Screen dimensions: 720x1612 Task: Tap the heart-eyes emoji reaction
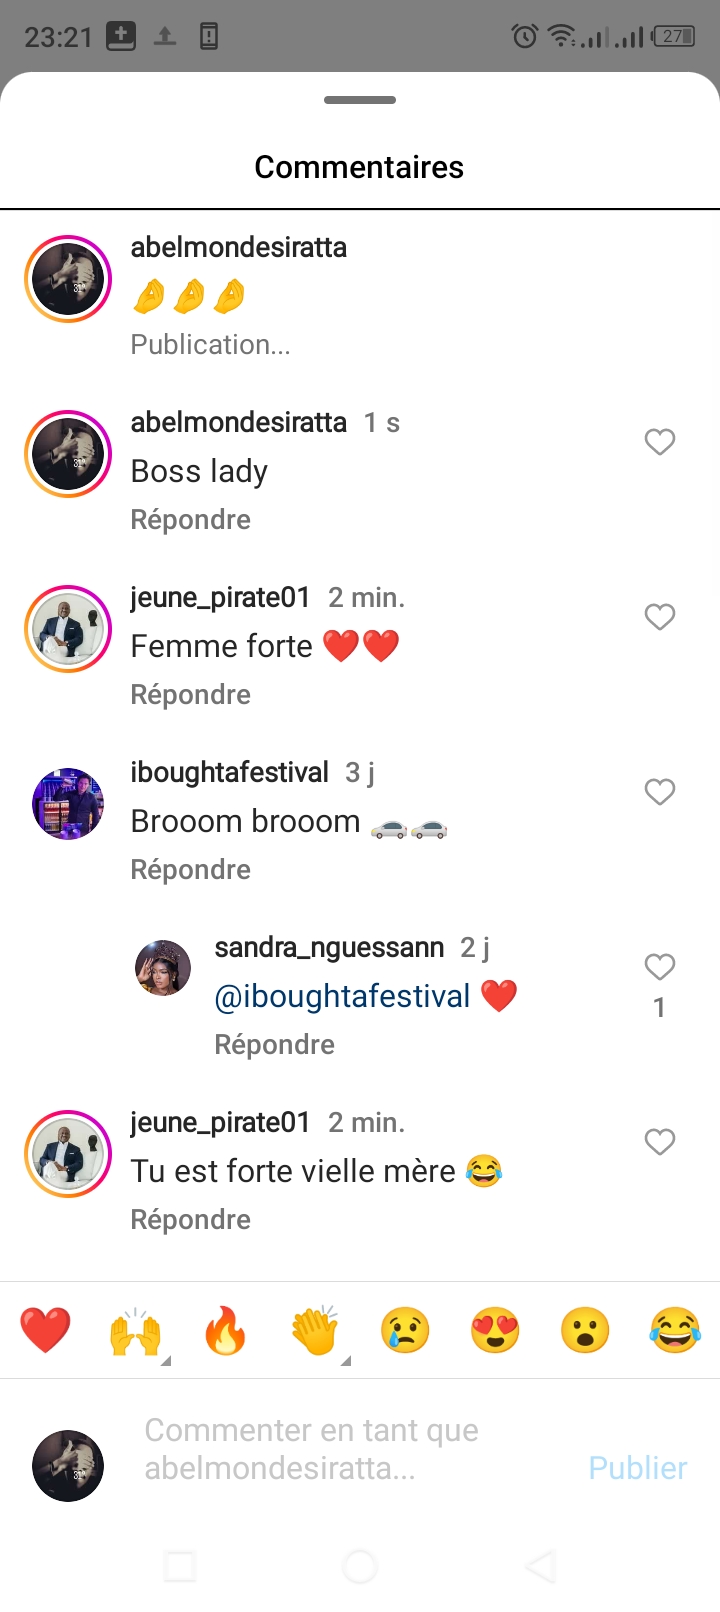495,1331
